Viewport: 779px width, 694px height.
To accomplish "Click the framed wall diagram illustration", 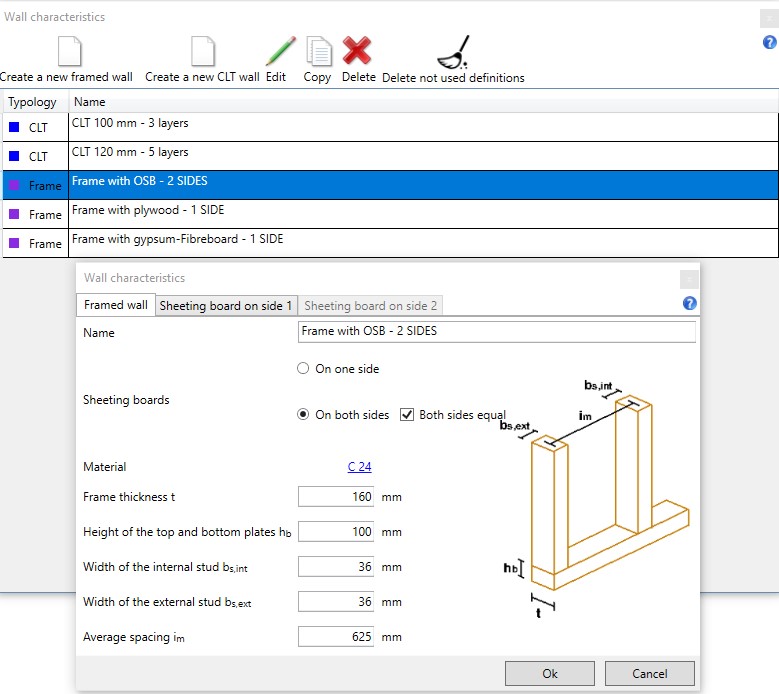I will [x=595, y=499].
